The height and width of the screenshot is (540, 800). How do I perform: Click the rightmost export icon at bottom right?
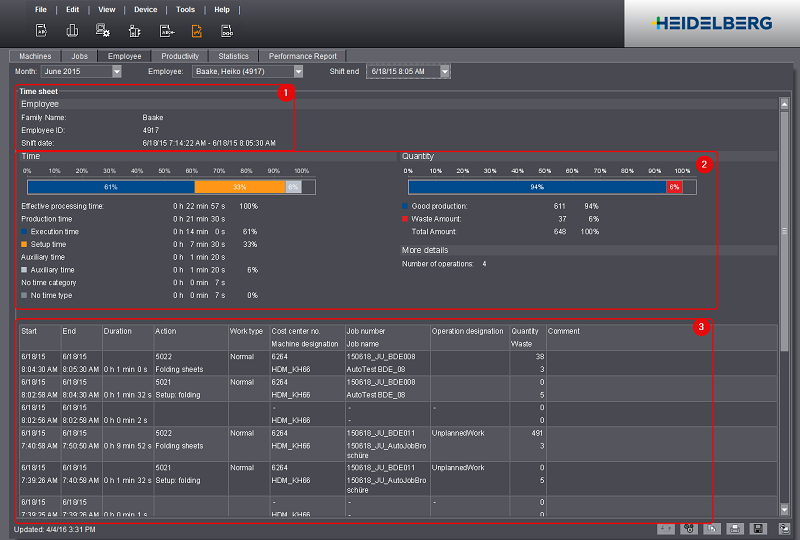click(784, 528)
